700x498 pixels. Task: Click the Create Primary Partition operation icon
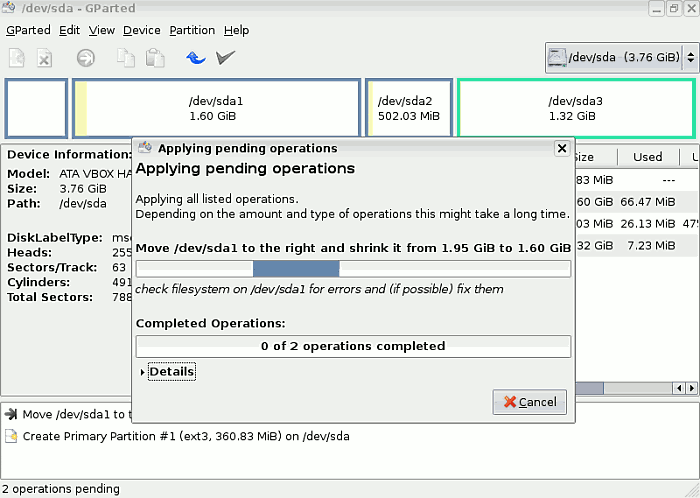[x=11, y=436]
